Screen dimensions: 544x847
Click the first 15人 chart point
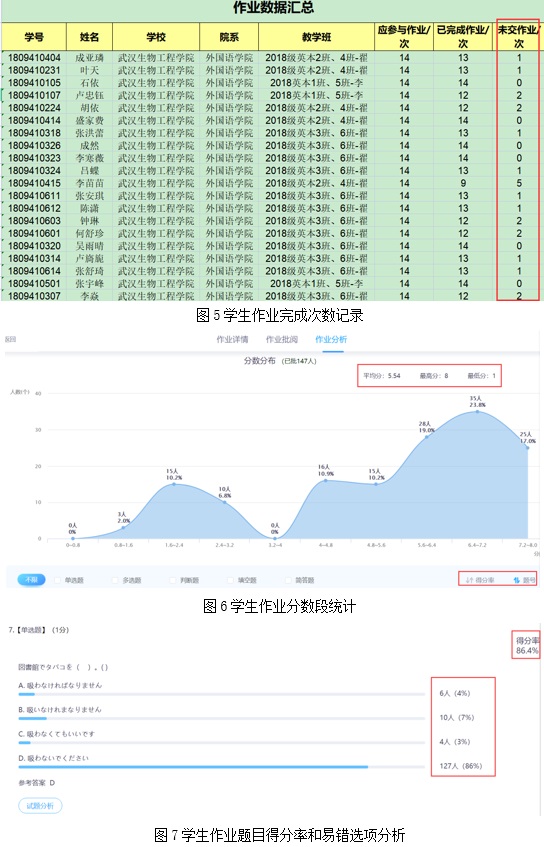coord(174,484)
